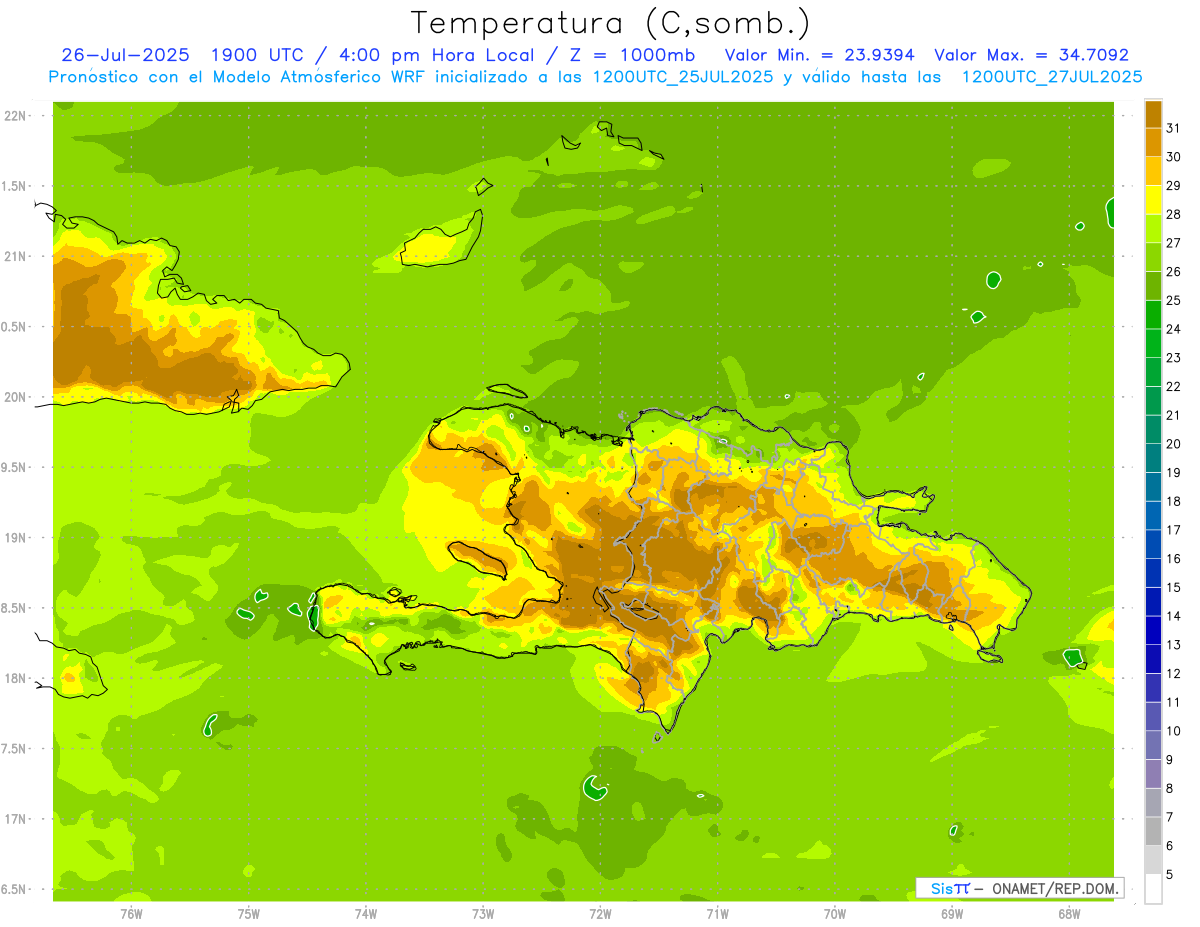Click the "68W" longitude axis label
Viewport: 1200px width, 927px height.
(1069, 913)
